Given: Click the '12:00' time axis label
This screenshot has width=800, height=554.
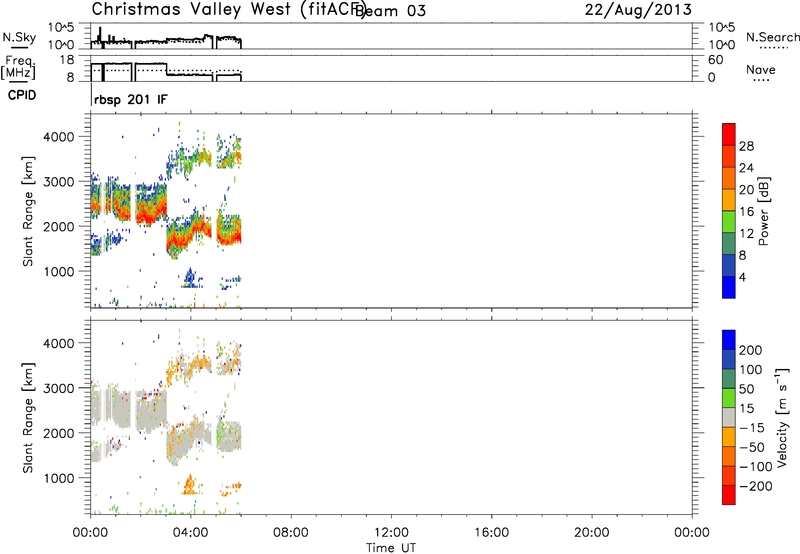Looking at the screenshot, I should pyautogui.click(x=391, y=533).
